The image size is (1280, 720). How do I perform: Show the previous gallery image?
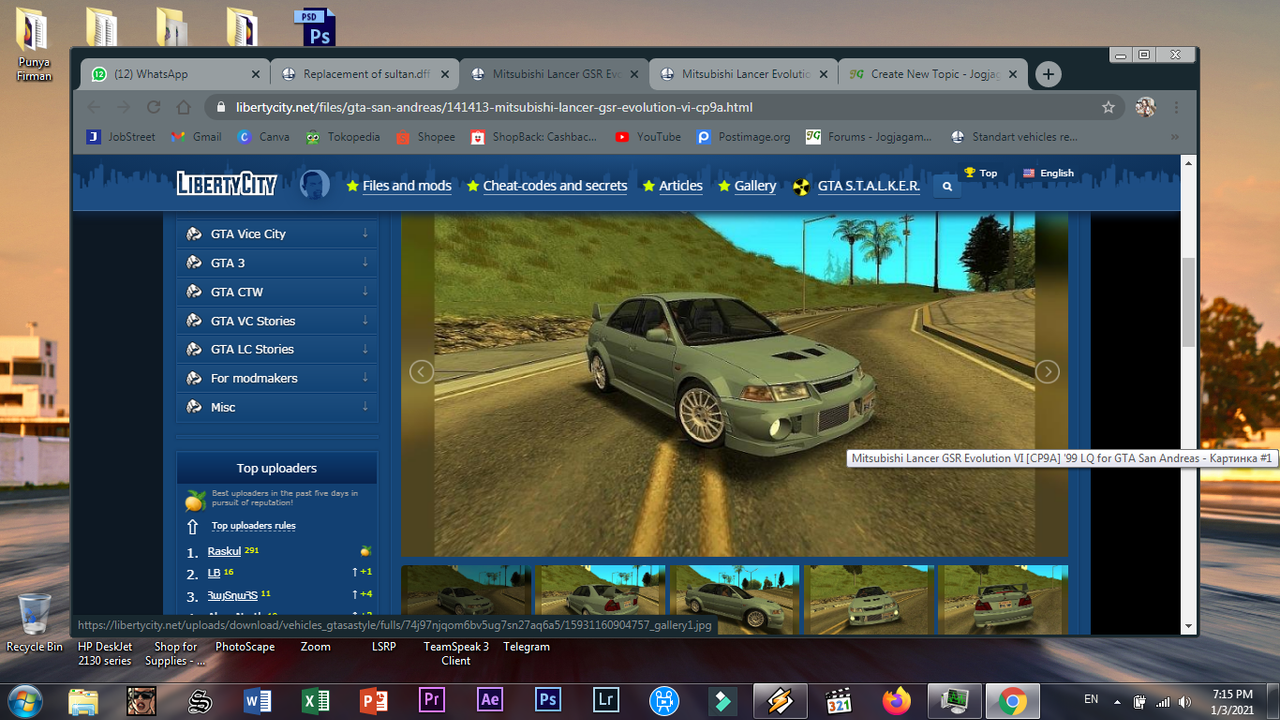click(x=422, y=372)
